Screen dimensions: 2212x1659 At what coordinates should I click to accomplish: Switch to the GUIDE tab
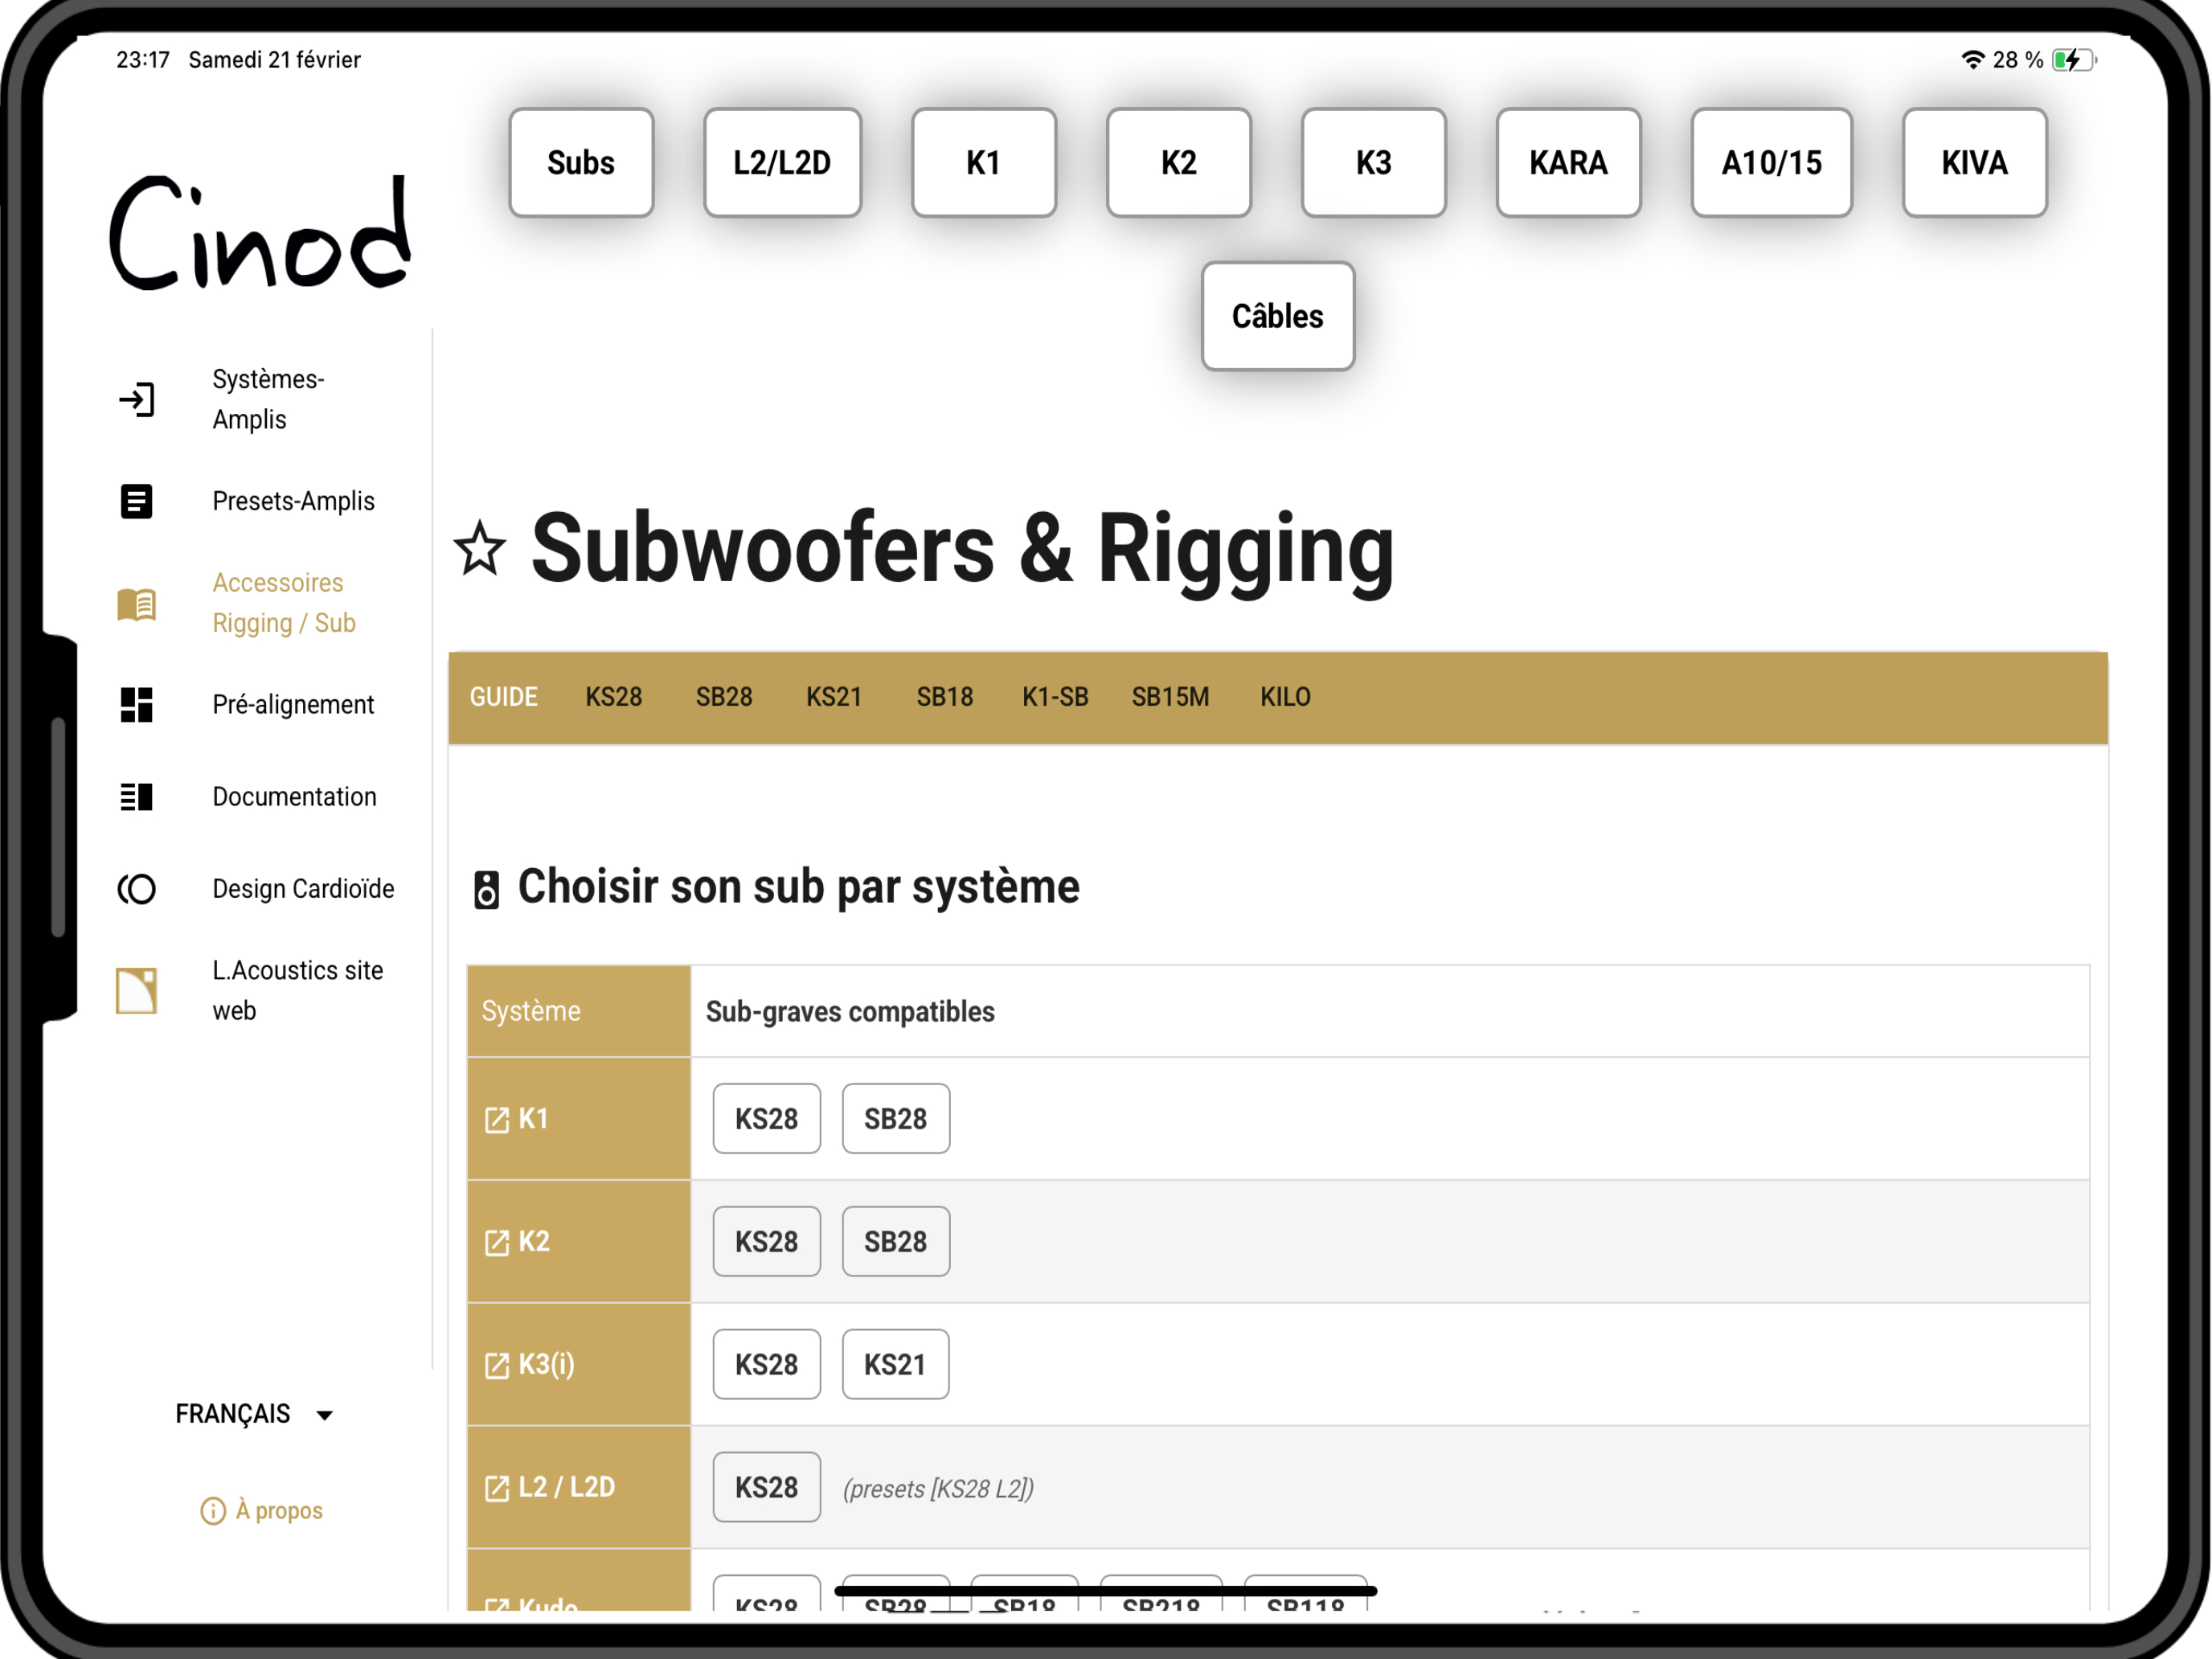pyautogui.click(x=504, y=697)
